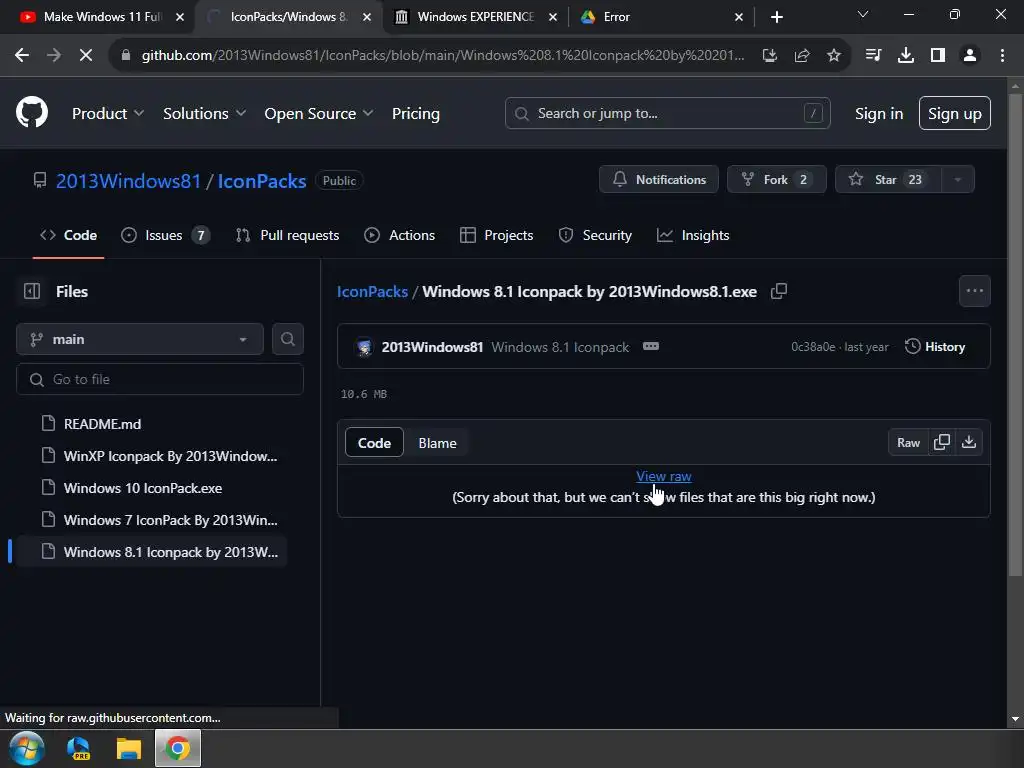Open the Pull requests tab

287,235
